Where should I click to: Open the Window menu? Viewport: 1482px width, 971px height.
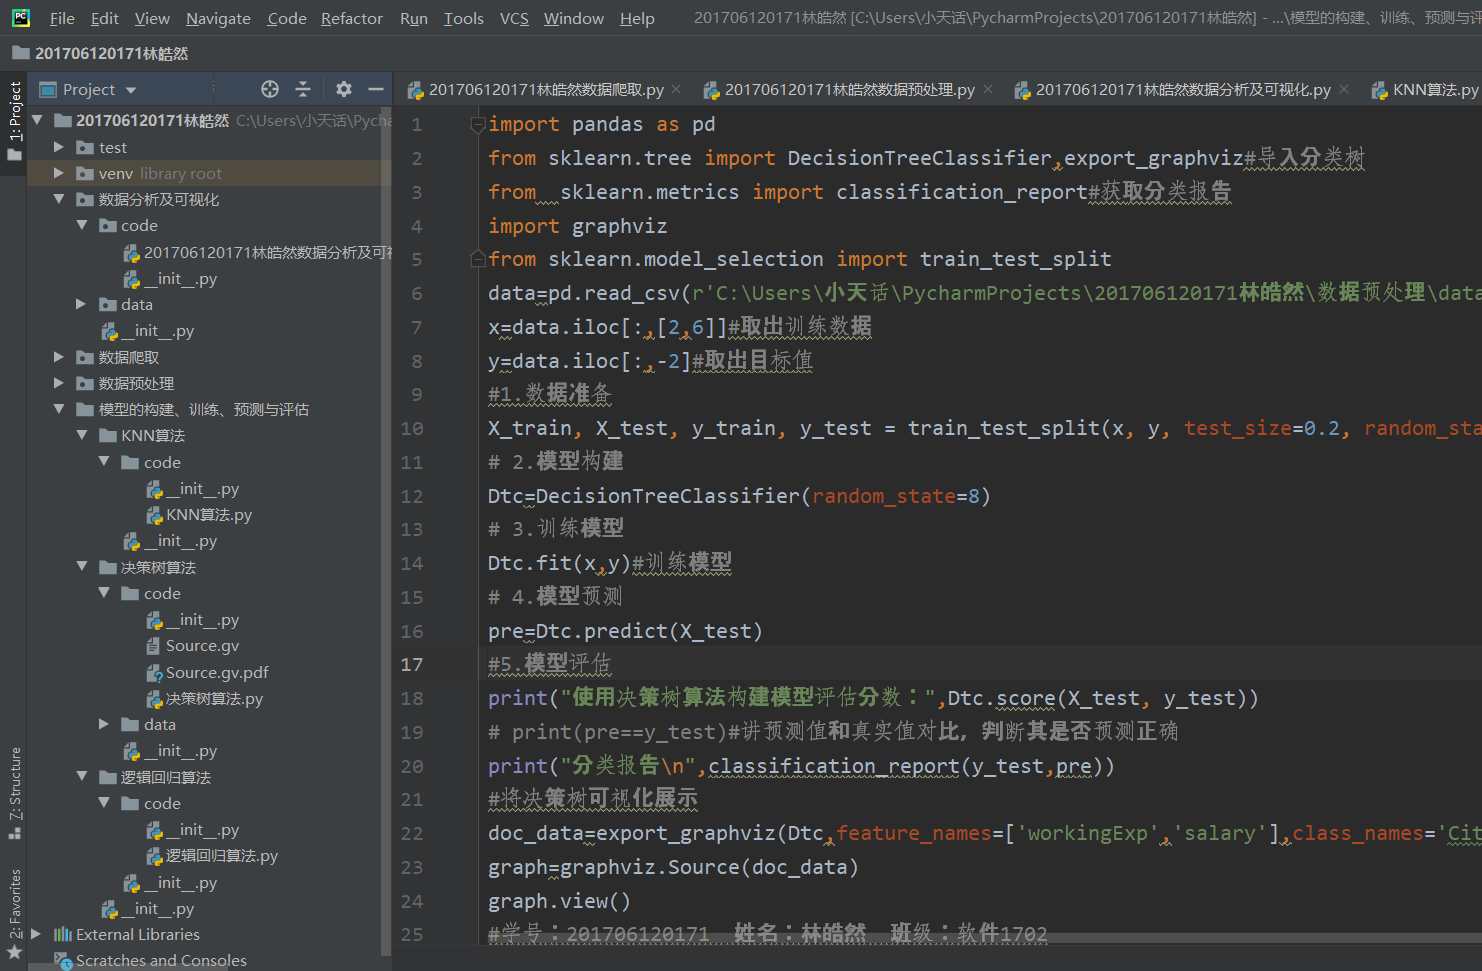pyautogui.click(x=574, y=18)
